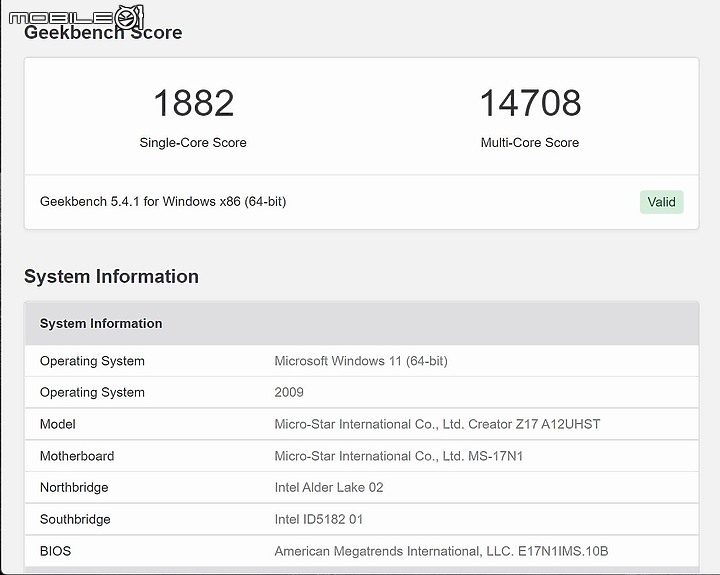Viewport: 720px width, 575px height.
Task: Click the Multi-Core Score label
Action: point(529,143)
